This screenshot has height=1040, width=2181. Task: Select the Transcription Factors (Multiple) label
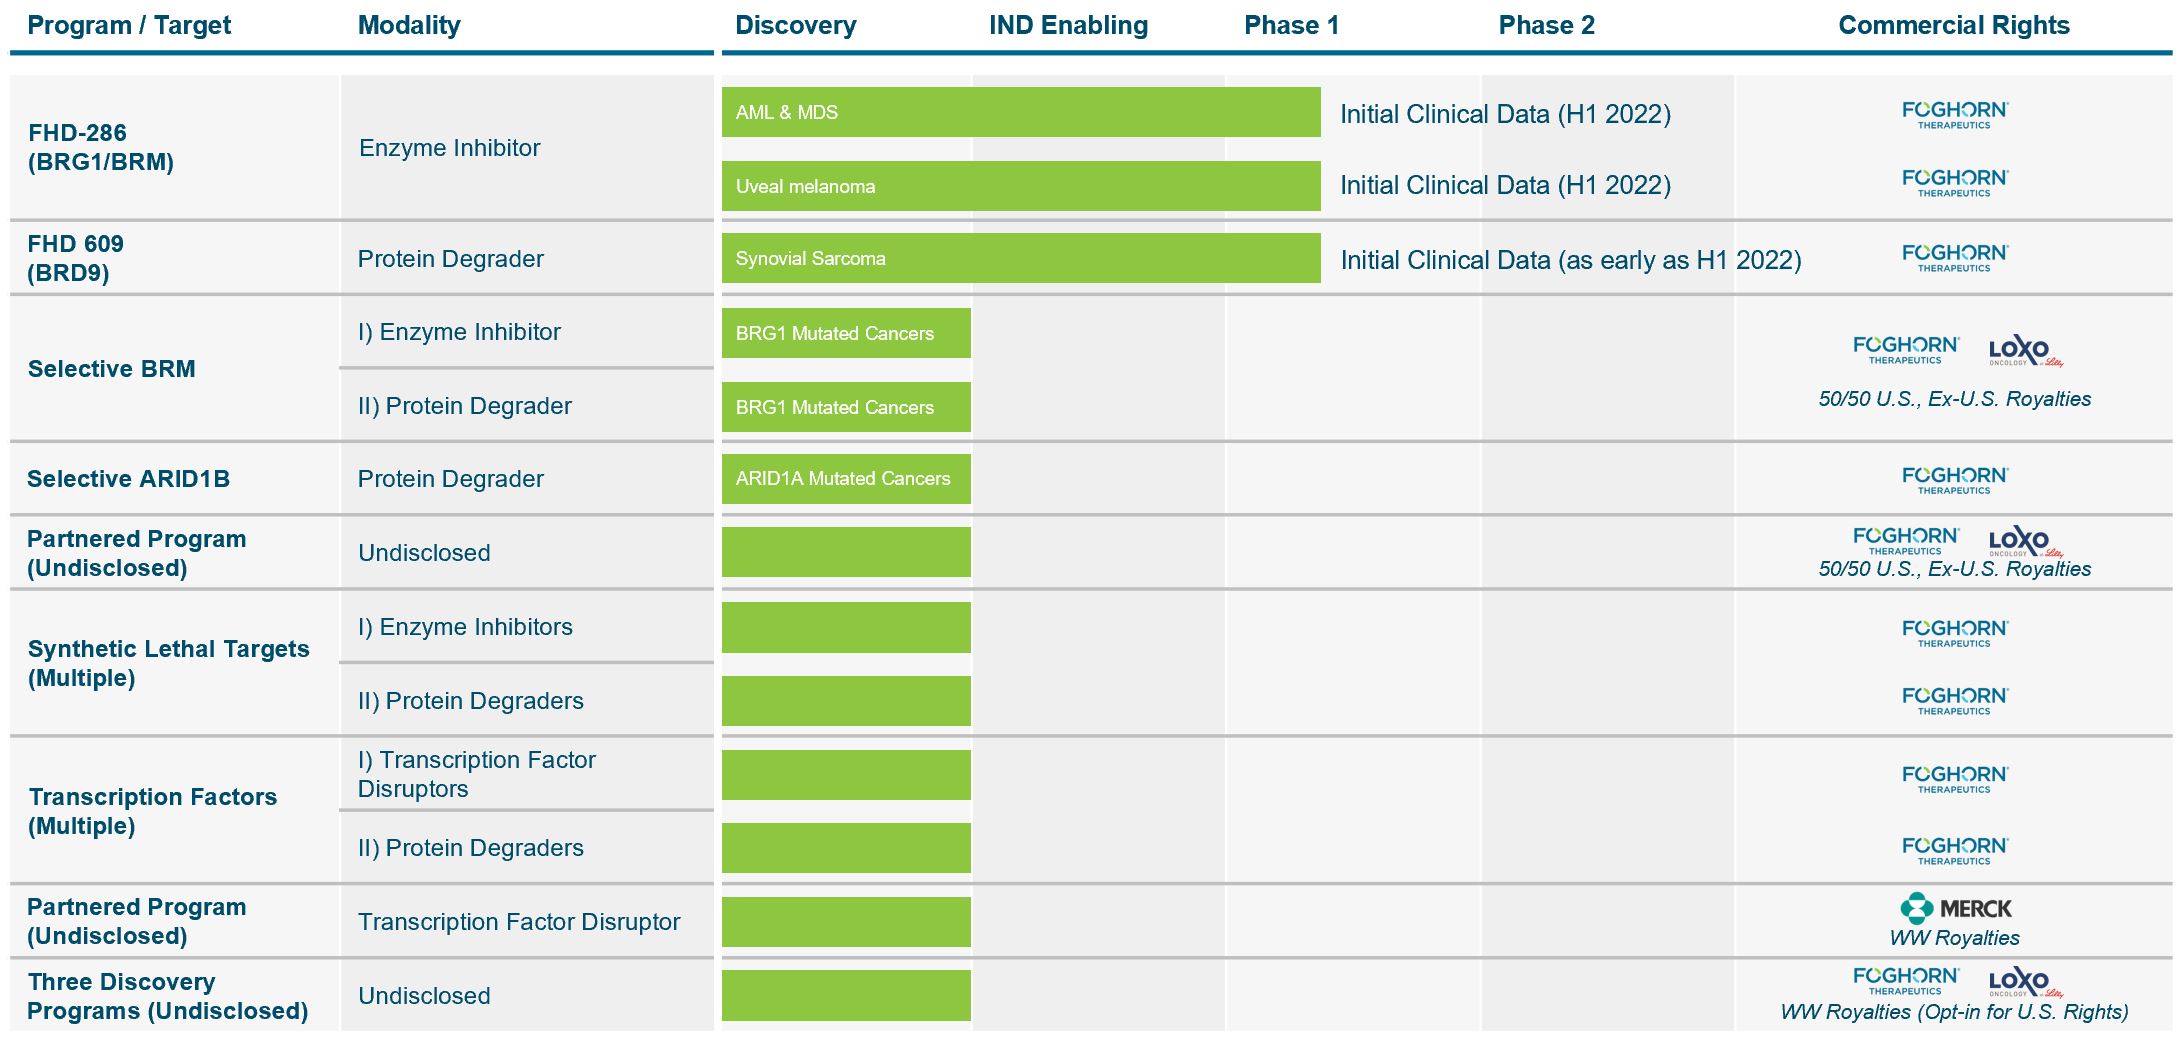tap(152, 811)
